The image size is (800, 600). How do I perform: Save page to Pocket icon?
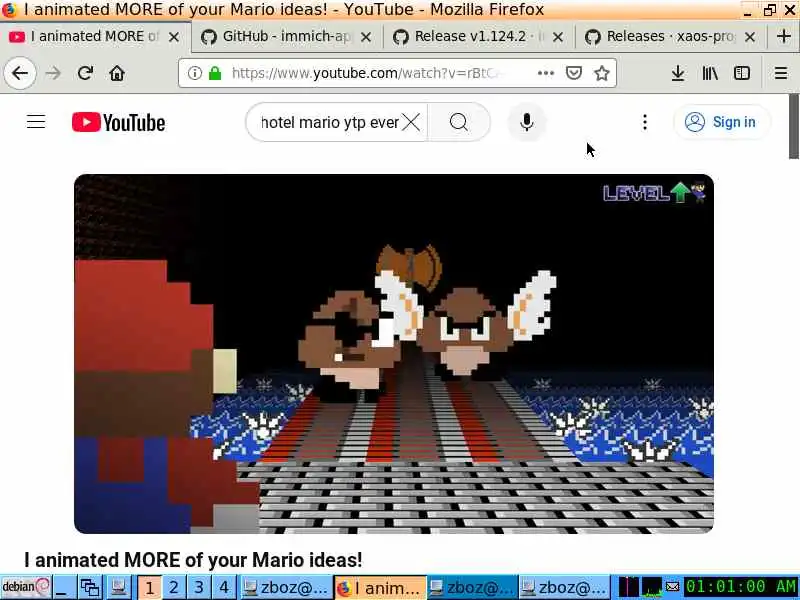[574, 73]
